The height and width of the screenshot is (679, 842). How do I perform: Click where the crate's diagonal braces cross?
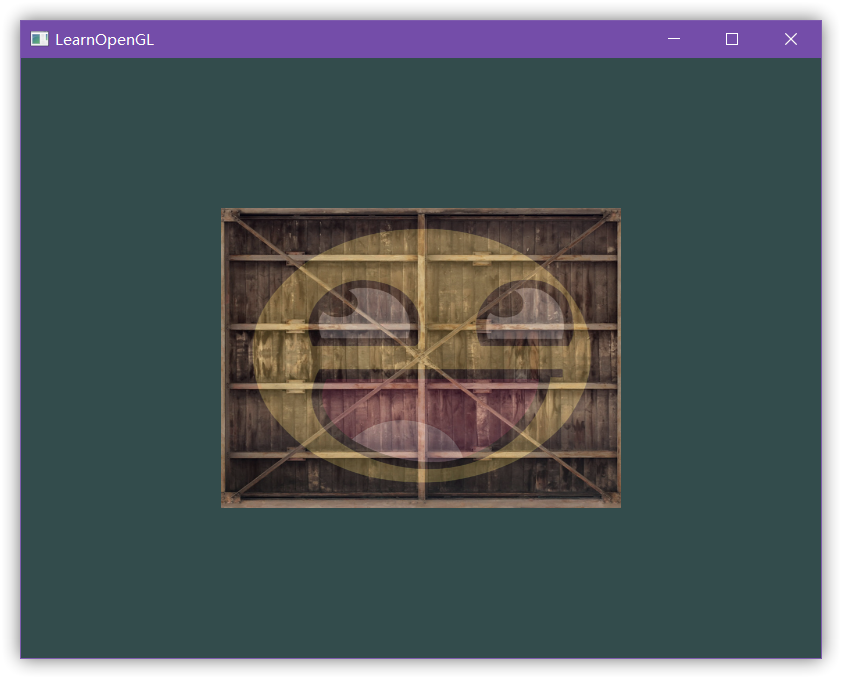click(x=421, y=357)
